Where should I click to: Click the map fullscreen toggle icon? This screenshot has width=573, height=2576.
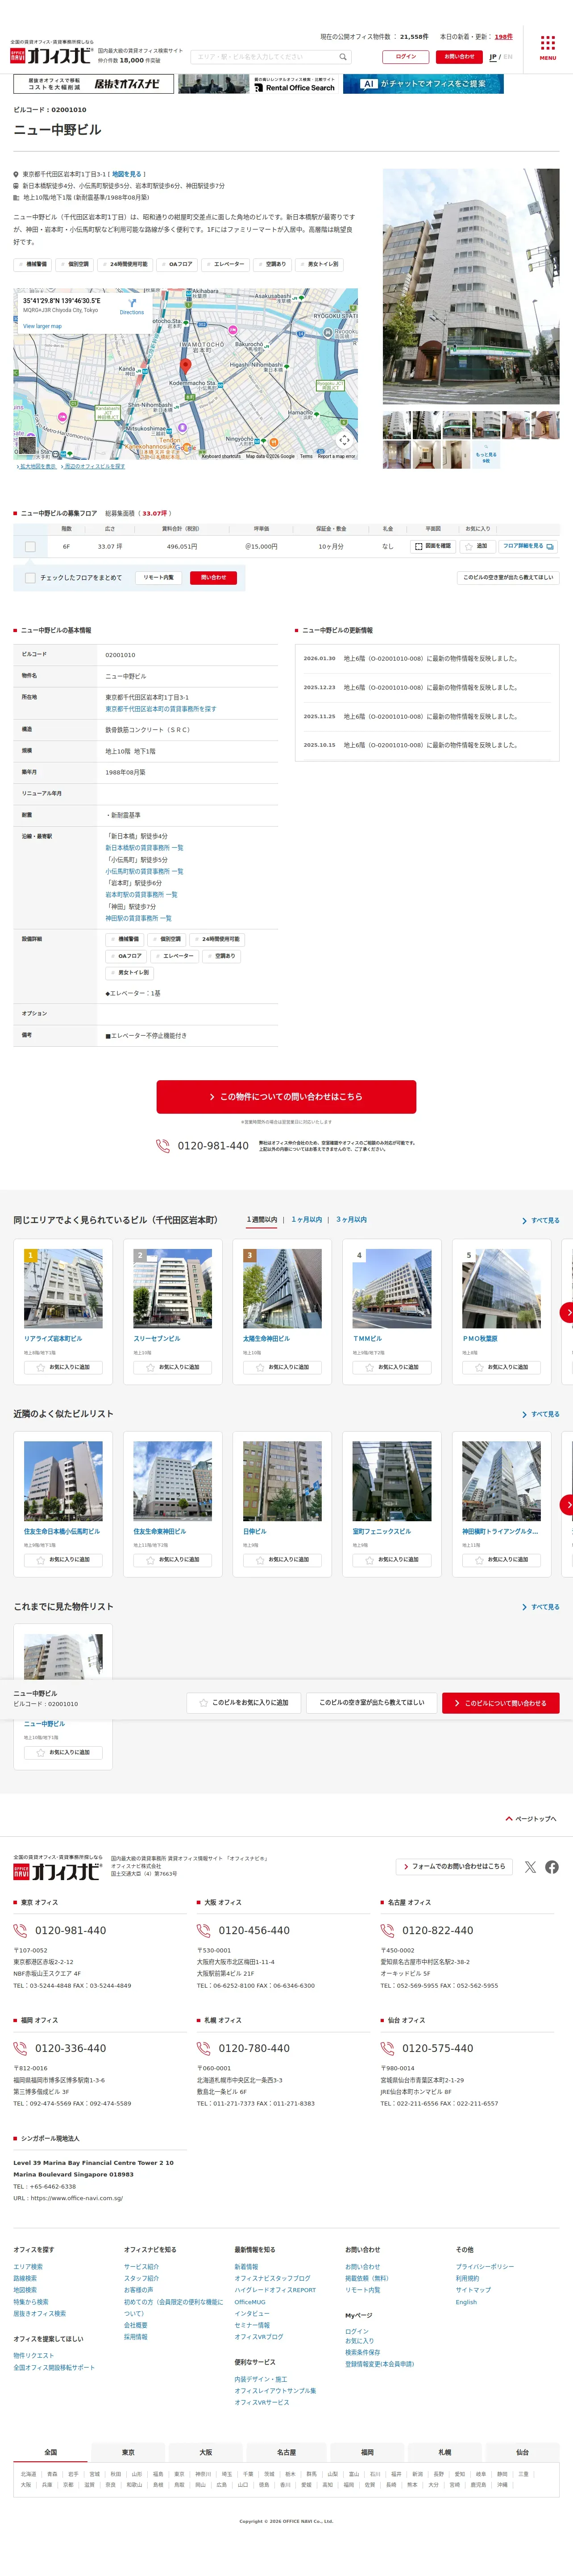tap(344, 440)
